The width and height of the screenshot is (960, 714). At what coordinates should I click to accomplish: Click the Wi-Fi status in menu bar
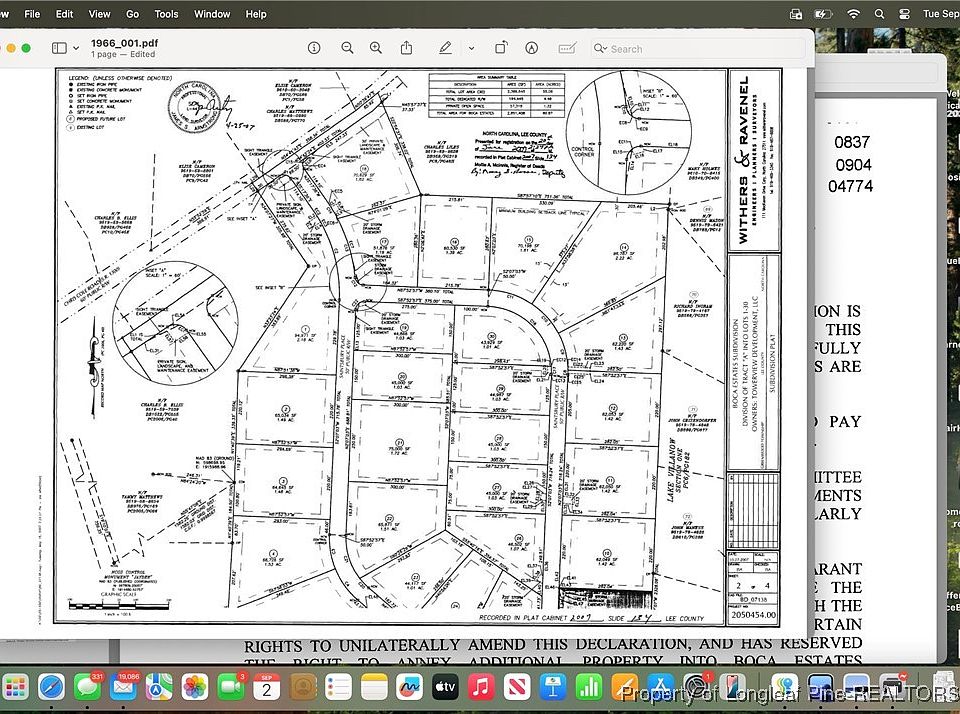click(x=853, y=14)
